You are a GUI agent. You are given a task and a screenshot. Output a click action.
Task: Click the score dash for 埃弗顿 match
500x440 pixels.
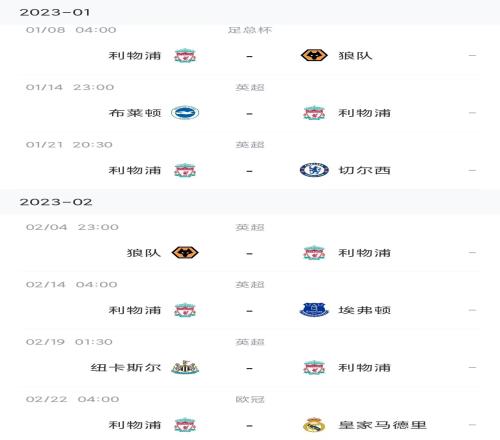click(x=249, y=311)
